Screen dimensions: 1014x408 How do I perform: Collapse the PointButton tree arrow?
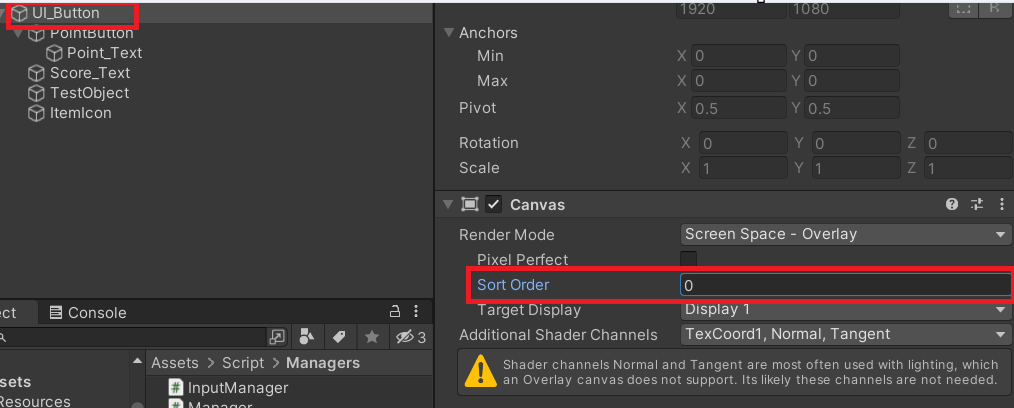click(x=18, y=33)
